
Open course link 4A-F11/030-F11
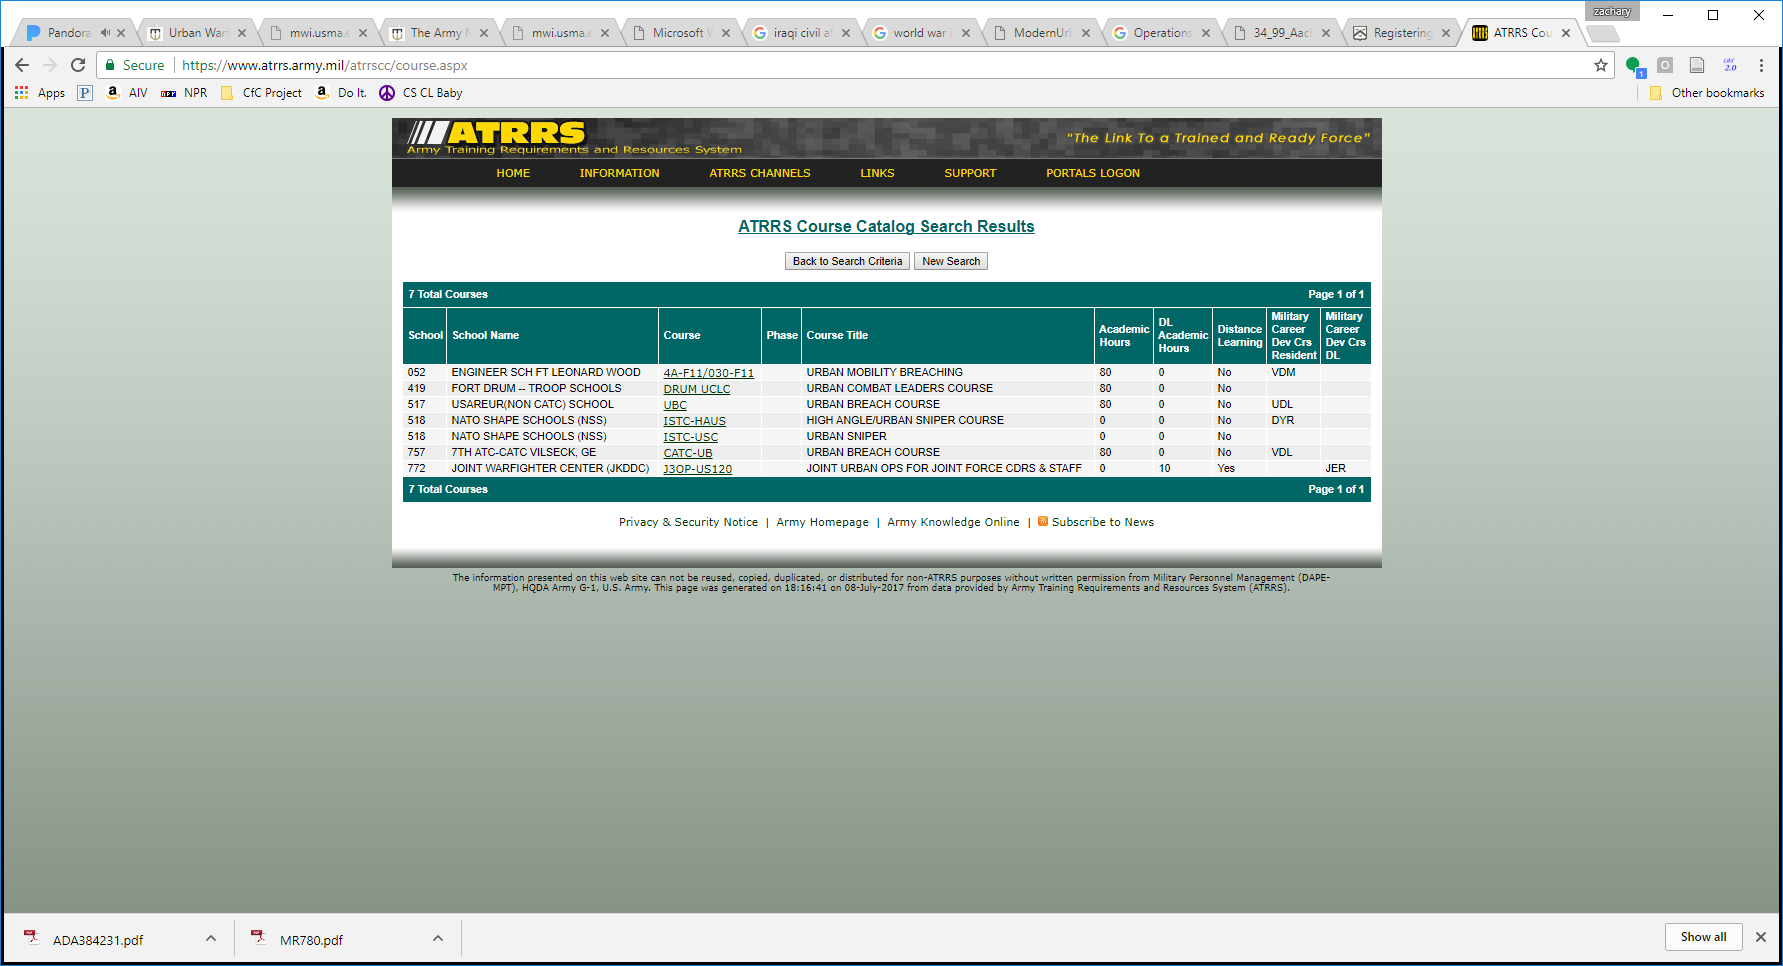click(x=708, y=373)
